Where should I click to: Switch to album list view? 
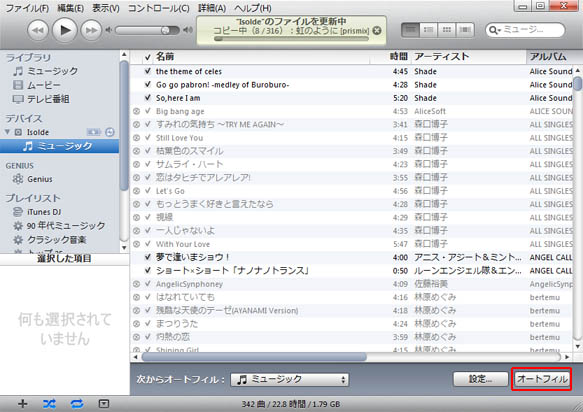pos(428,30)
